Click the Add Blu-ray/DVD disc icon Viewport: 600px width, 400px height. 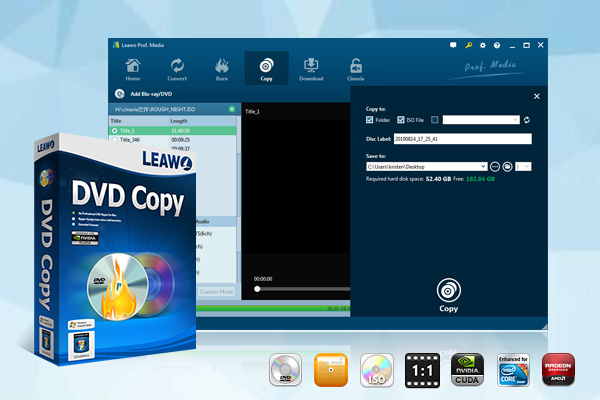(x=120, y=94)
